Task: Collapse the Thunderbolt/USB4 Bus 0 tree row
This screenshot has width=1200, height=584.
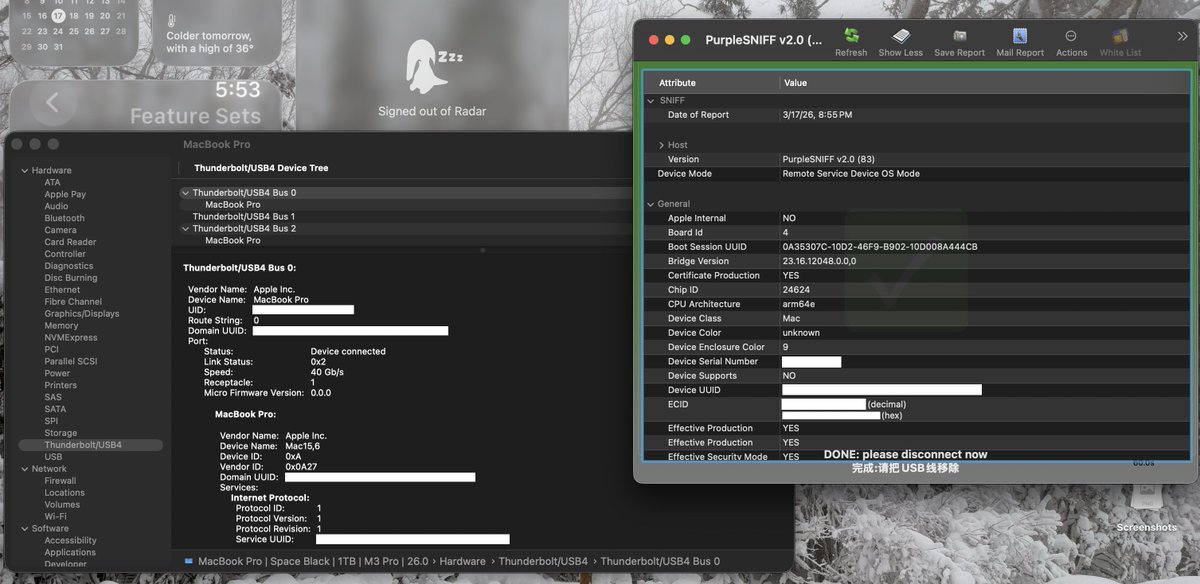Action: pyautogui.click(x=186, y=193)
